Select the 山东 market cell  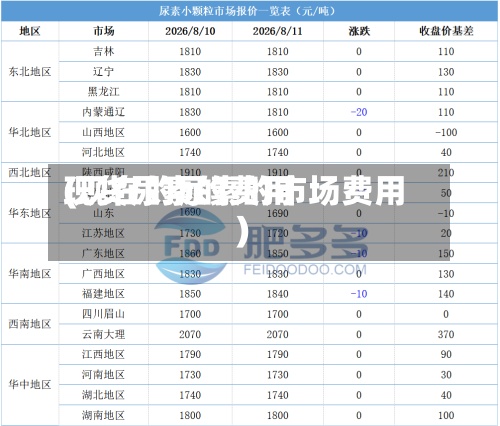click(104, 213)
